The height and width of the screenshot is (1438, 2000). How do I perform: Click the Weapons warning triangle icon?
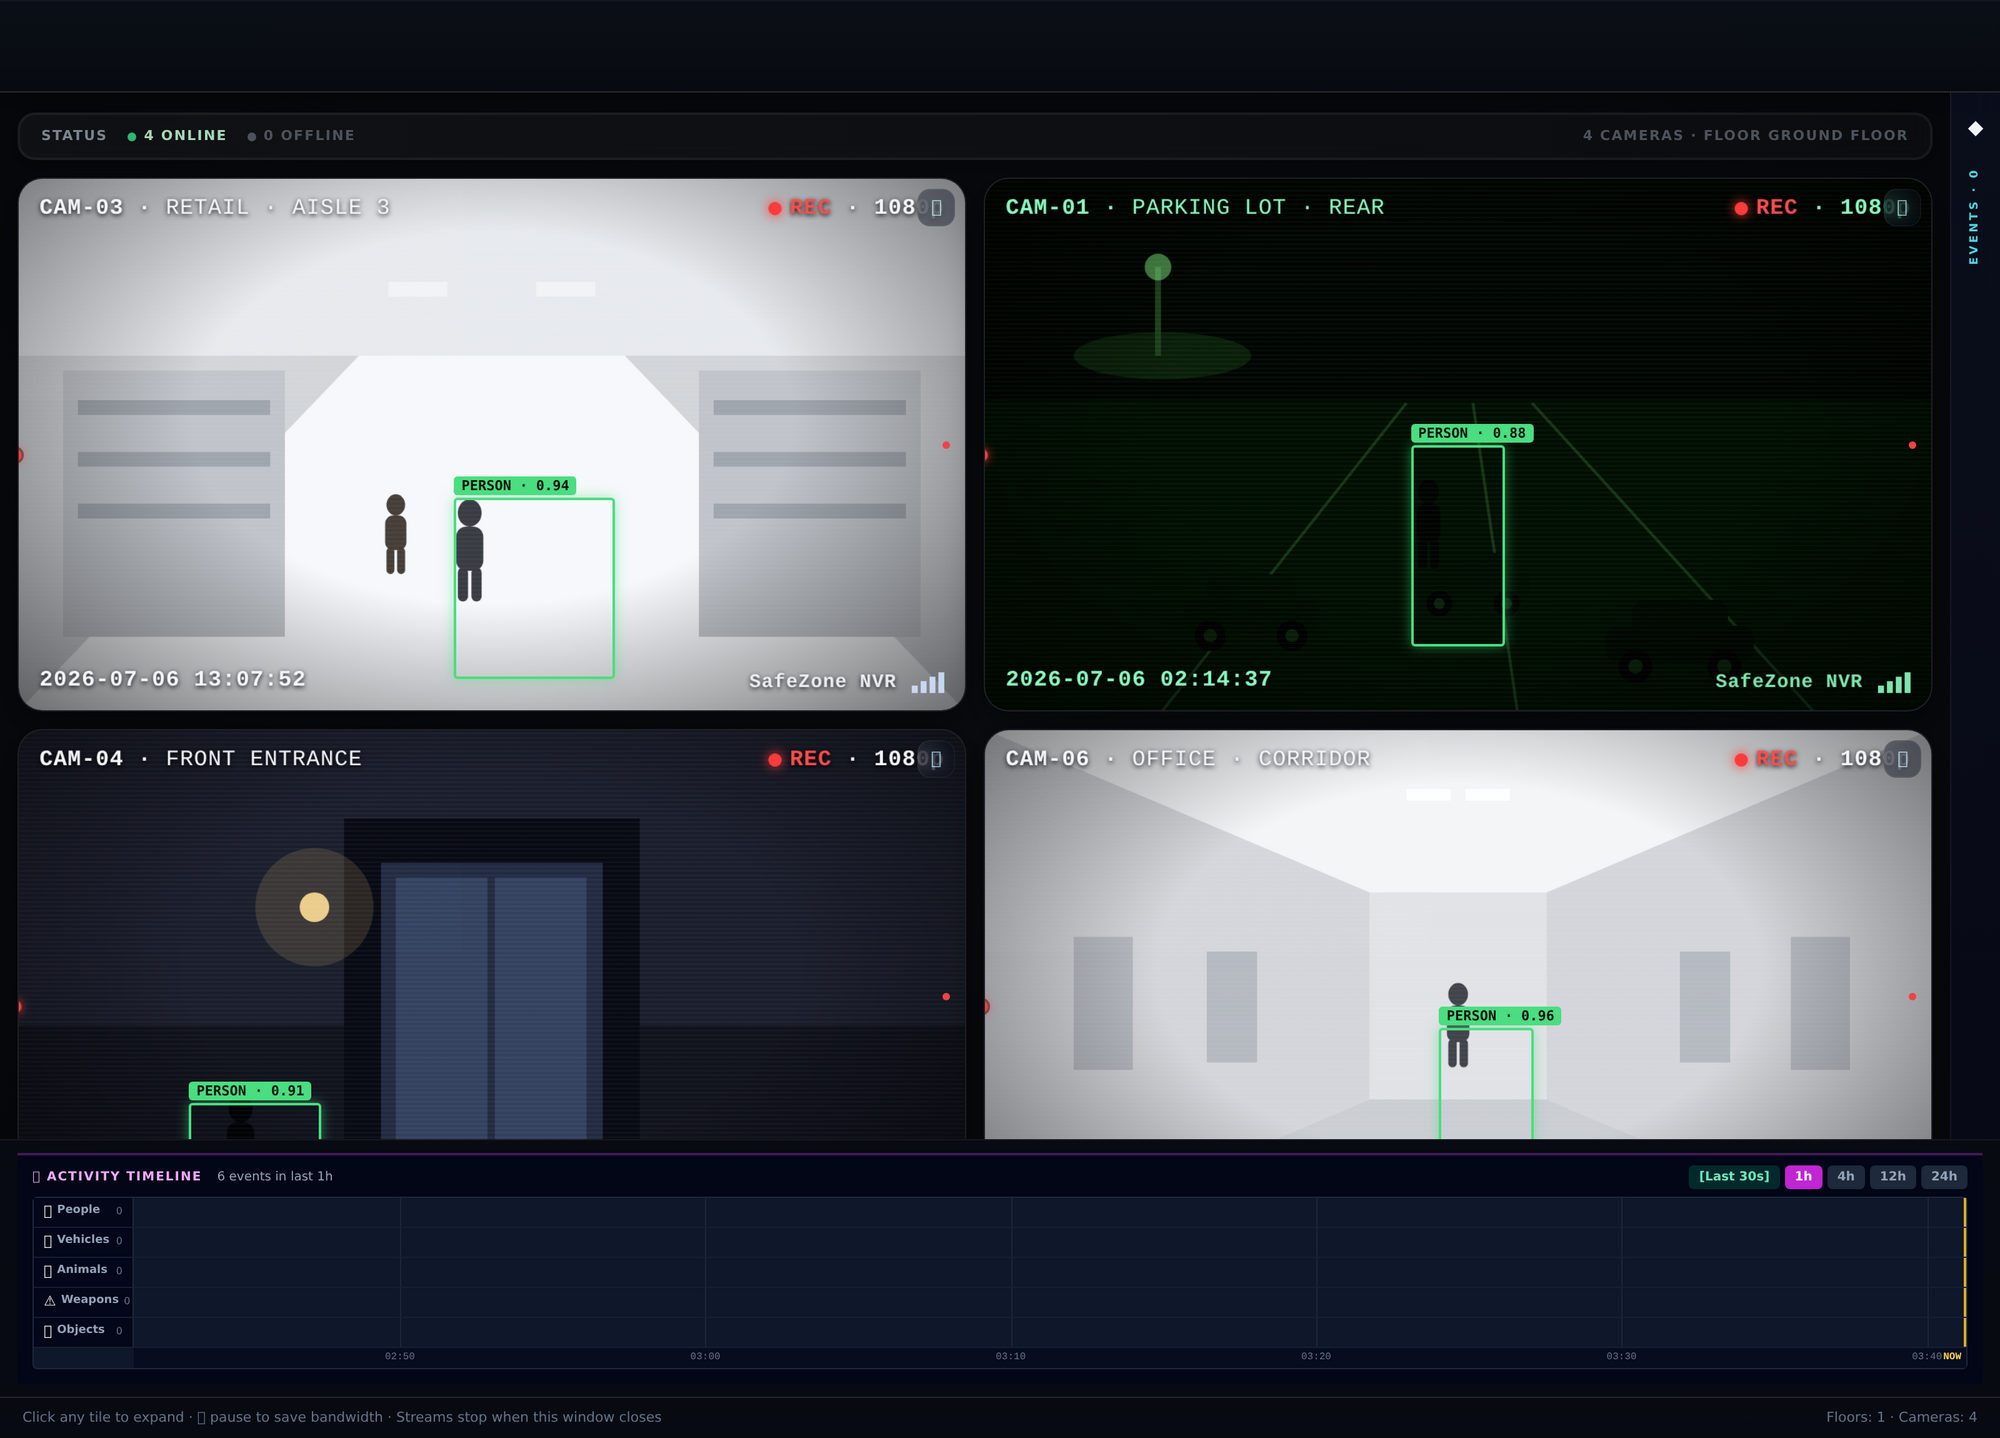point(50,1301)
